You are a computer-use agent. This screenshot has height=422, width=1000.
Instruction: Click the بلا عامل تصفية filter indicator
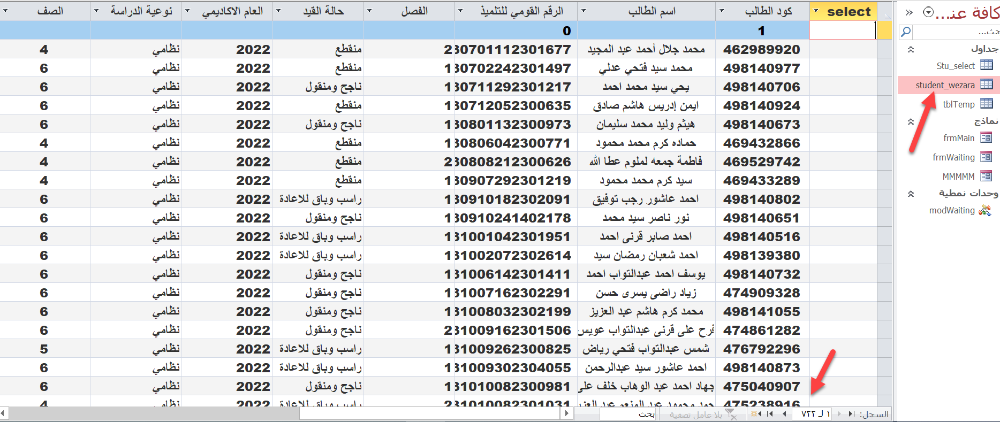(703, 414)
